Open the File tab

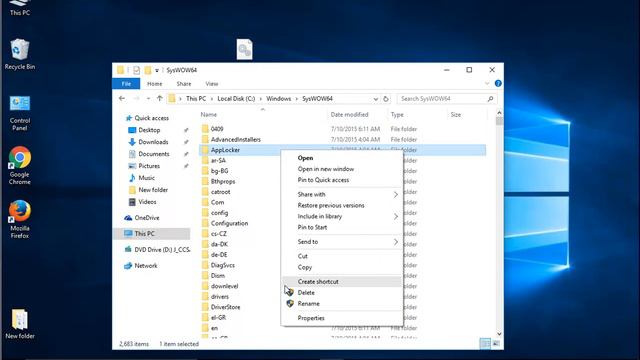[x=126, y=83]
